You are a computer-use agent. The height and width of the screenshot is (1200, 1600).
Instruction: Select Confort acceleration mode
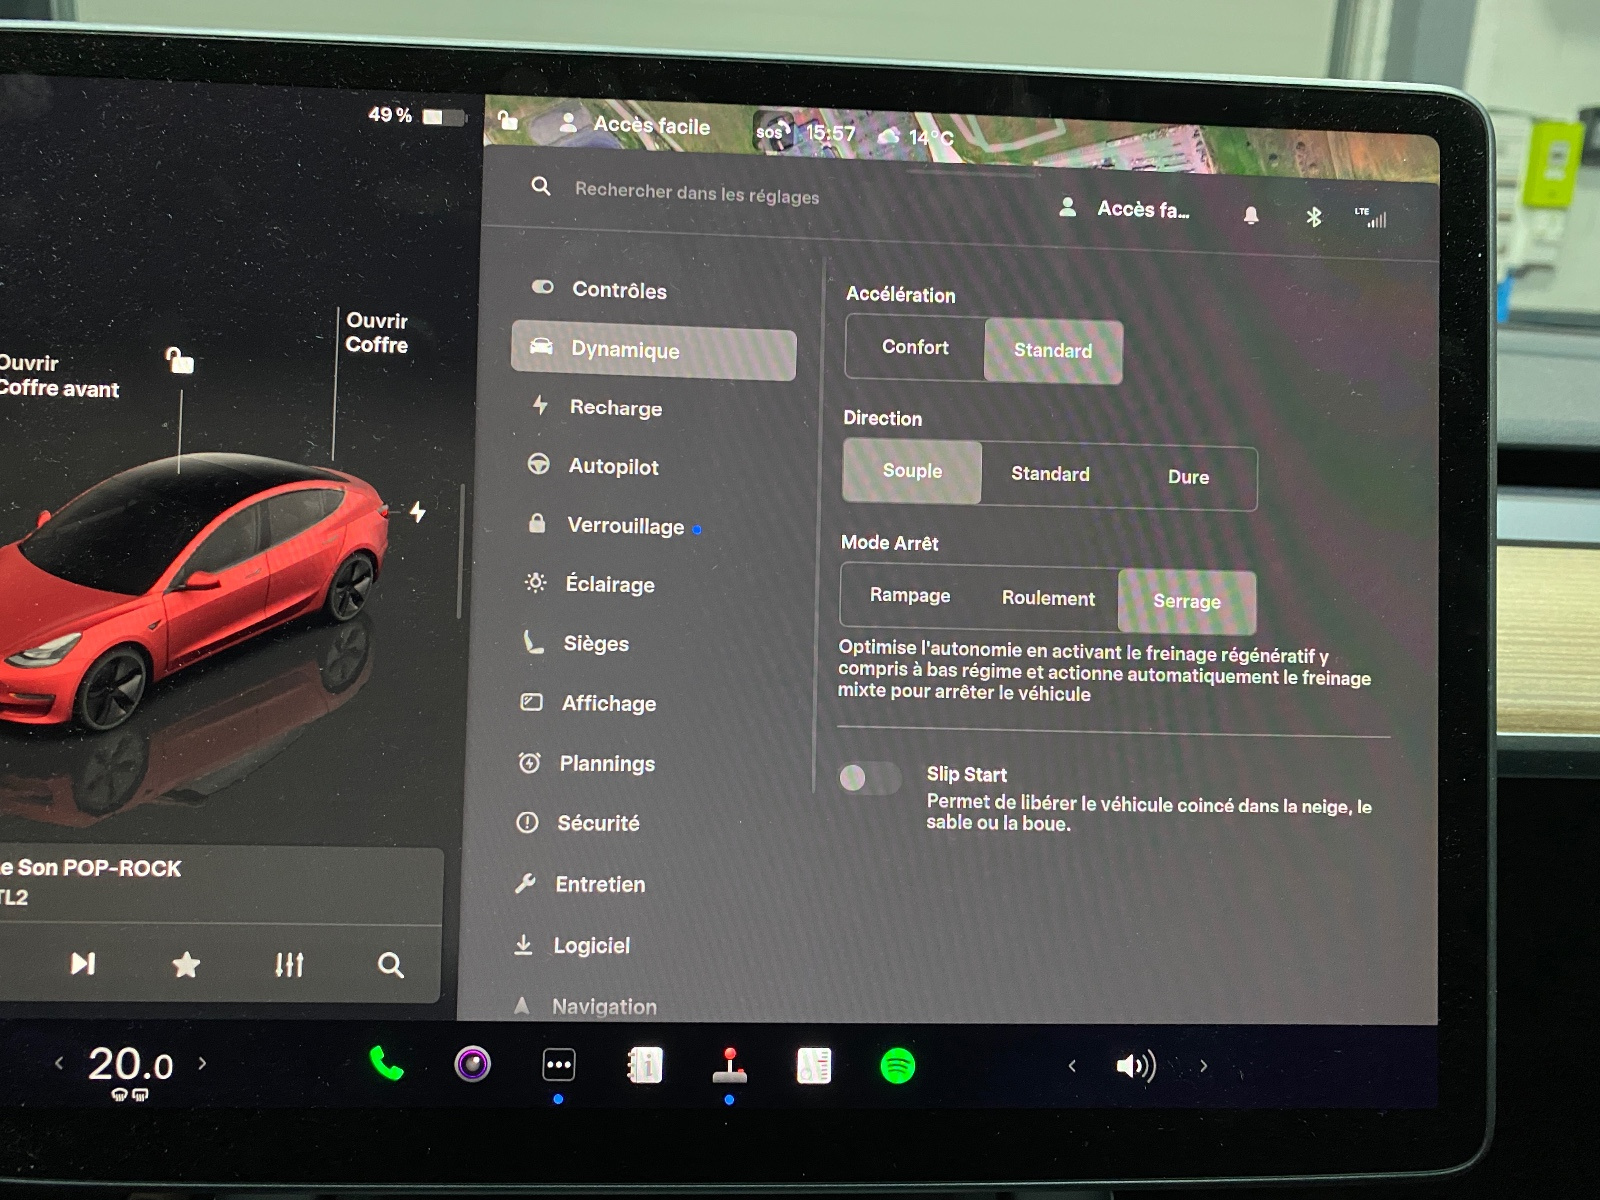point(915,347)
